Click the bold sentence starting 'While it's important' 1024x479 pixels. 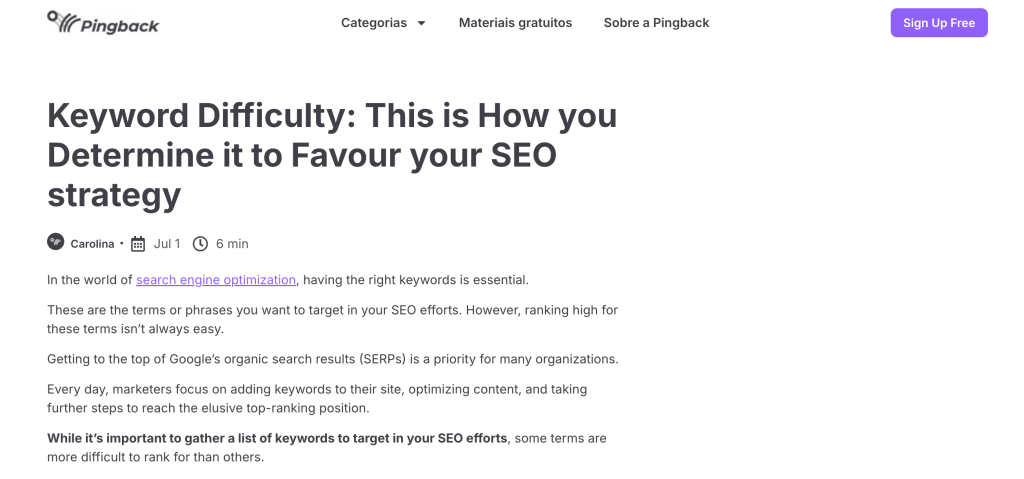click(277, 438)
